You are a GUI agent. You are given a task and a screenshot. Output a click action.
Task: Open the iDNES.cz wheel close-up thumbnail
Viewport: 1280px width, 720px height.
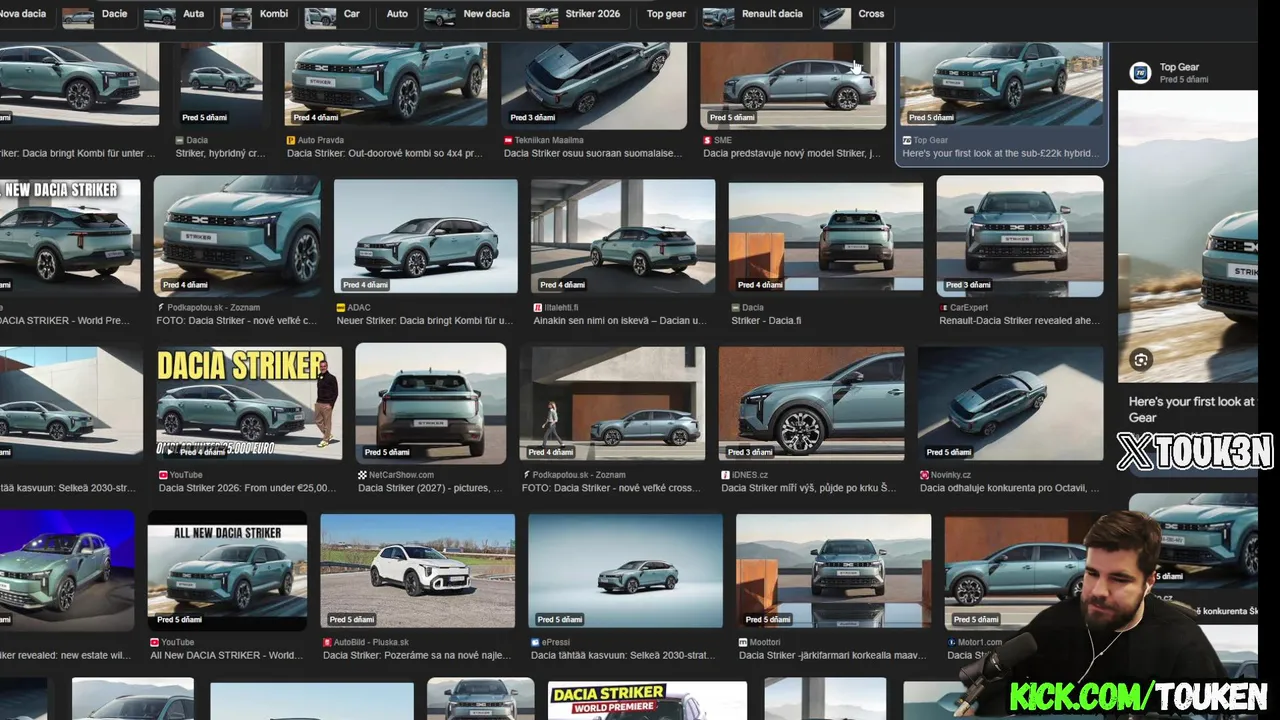click(x=811, y=404)
